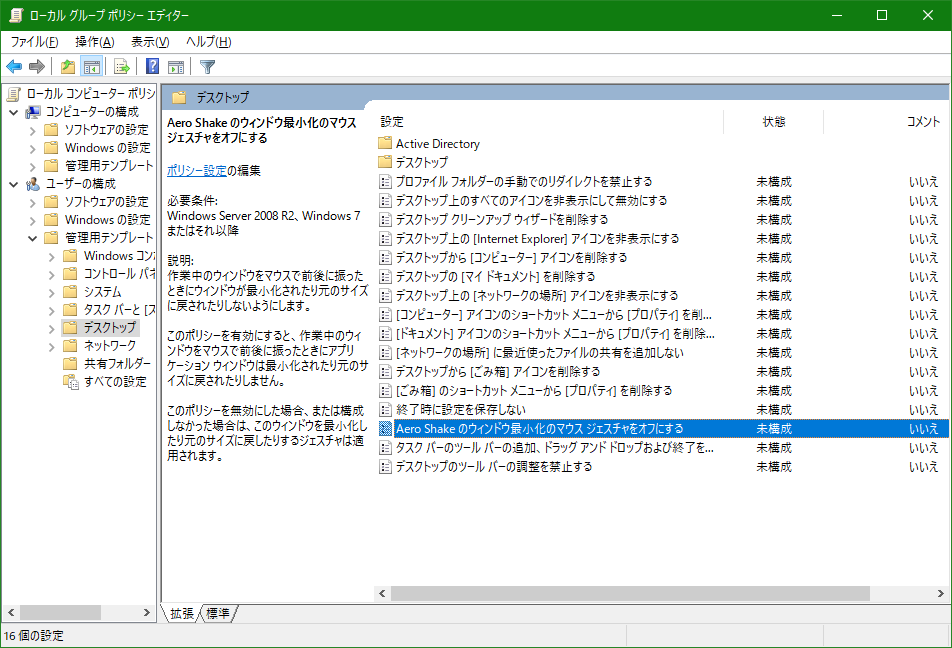This screenshot has height=648, width=952.
Task: Select デスクトップ上の [Internet Explorer] アイコンを非表示にする
Action: pos(537,239)
